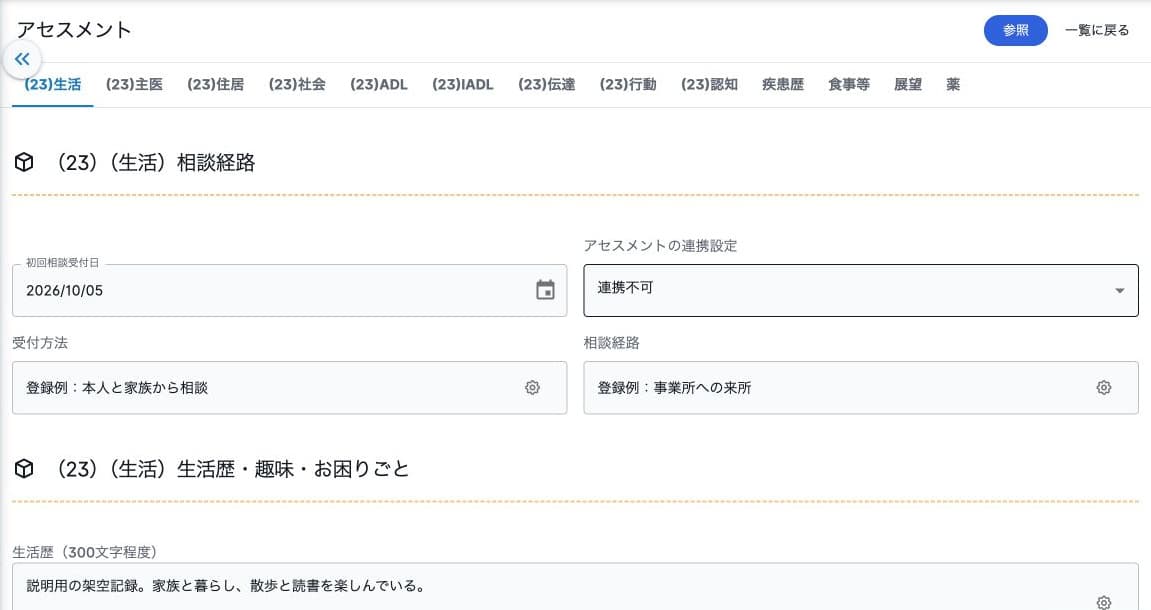This screenshot has height=610, width=1151.
Task: Click 生活歴 text area with 説明用の架空記録
Action: [575, 587]
